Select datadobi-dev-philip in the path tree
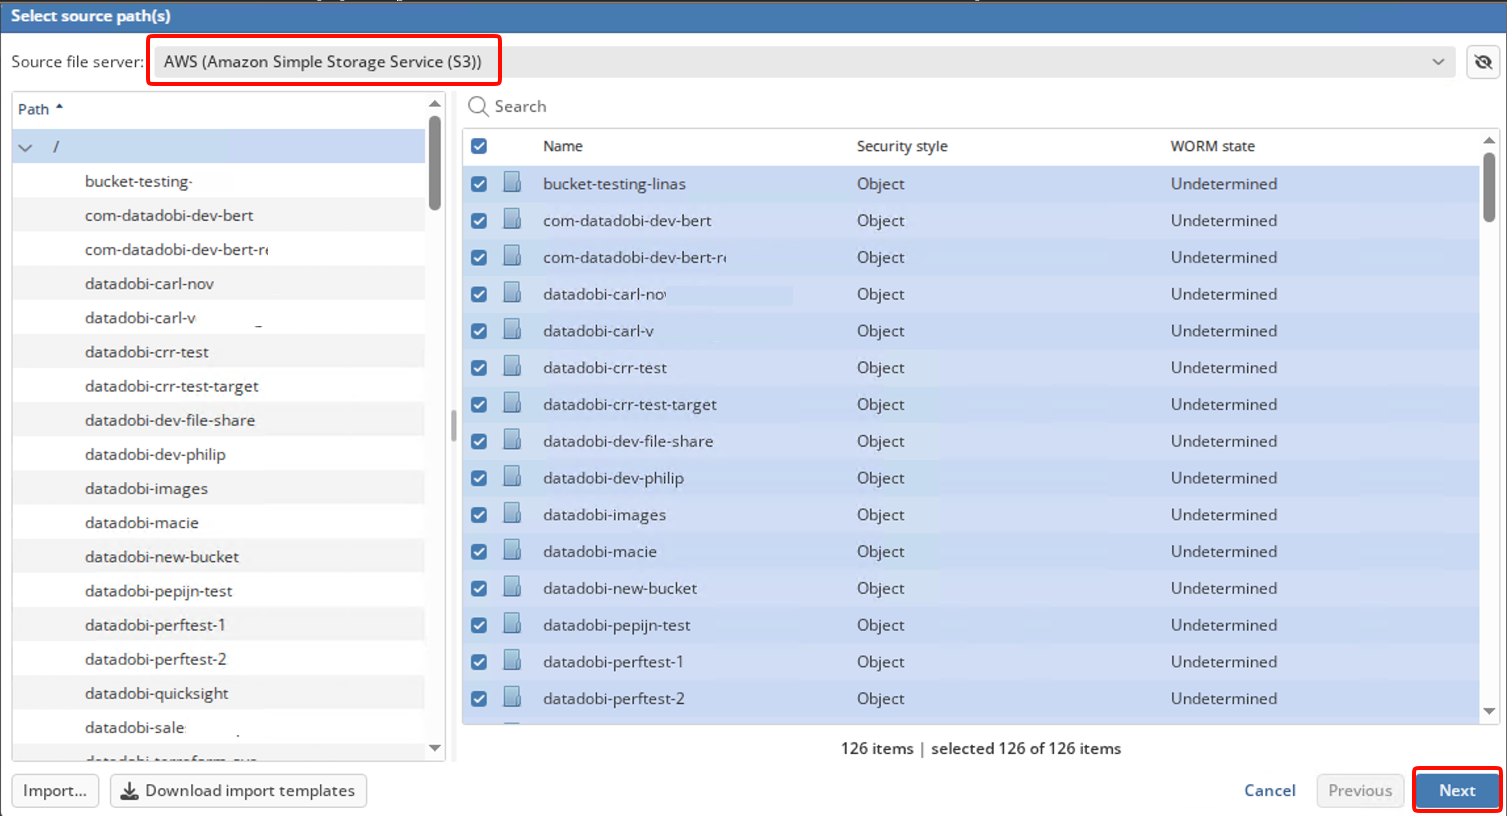The width and height of the screenshot is (1507, 816). click(x=155, y=454)
